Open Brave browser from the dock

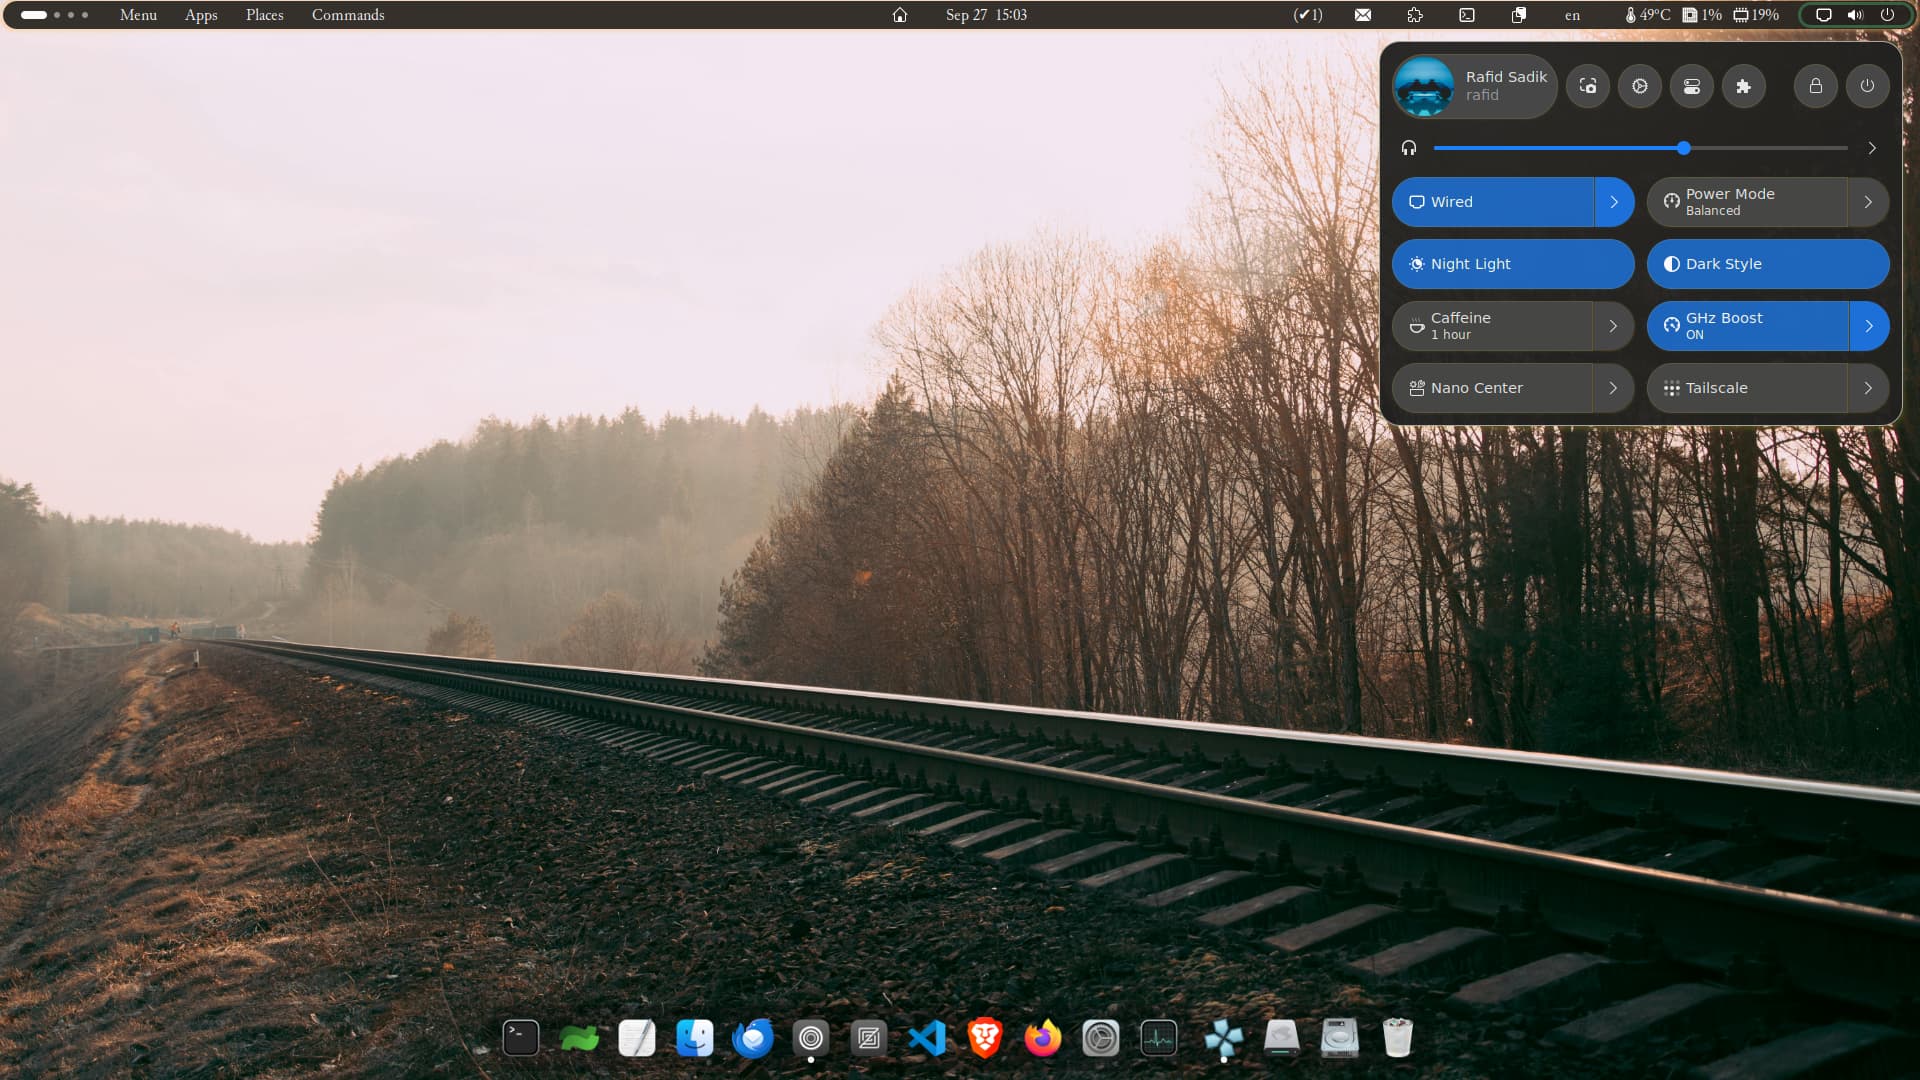click(985, 1039)
